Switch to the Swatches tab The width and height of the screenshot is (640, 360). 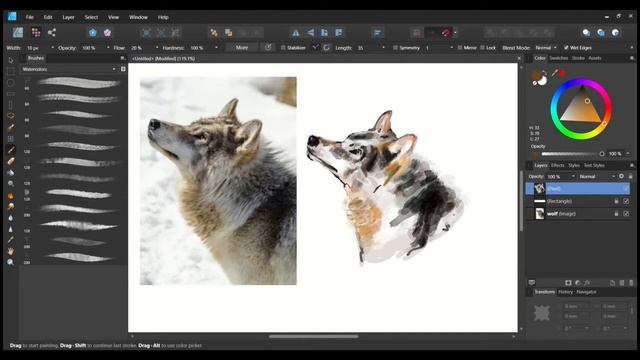coord(558,58)
